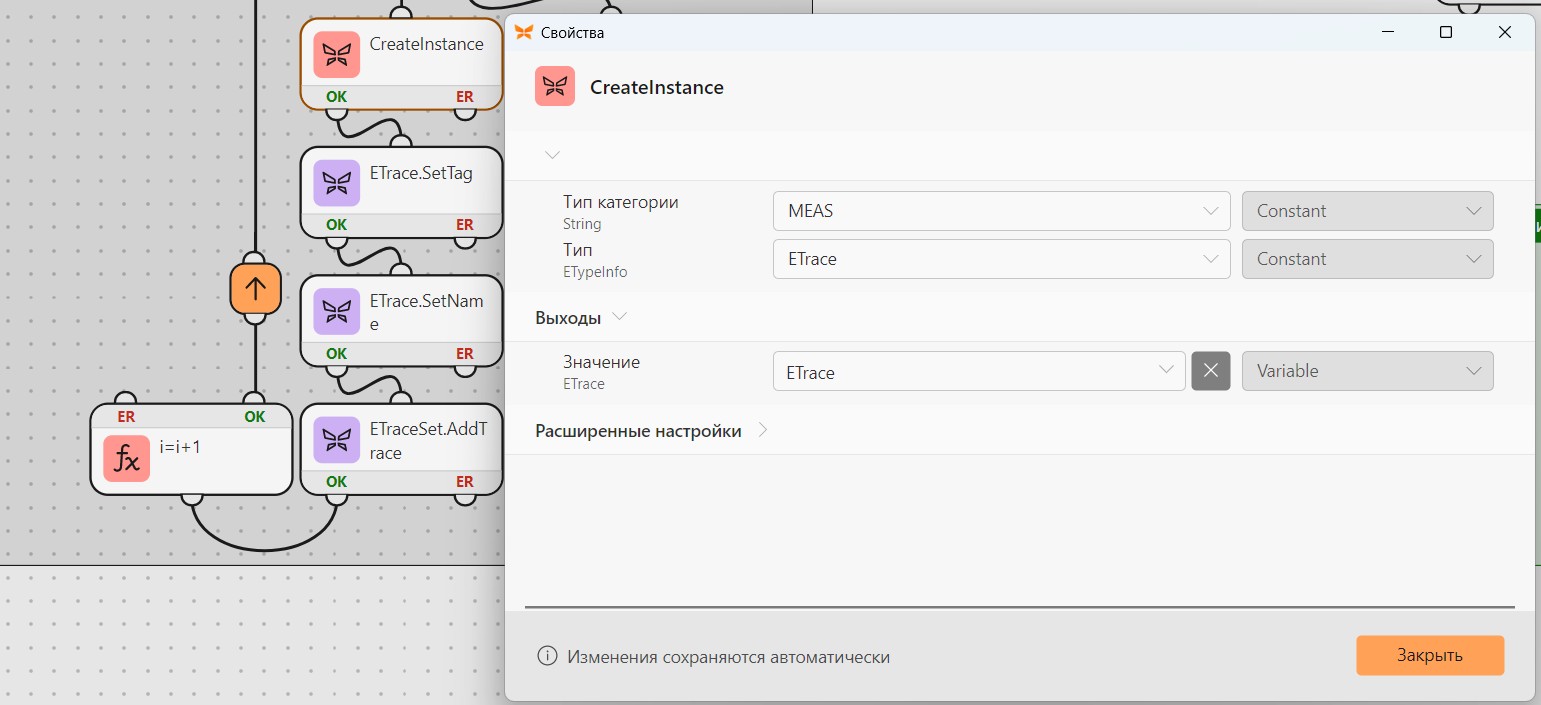Click the Закрыть button
The width and height of the screenshot is (1541, 705).
point(1430,655)
